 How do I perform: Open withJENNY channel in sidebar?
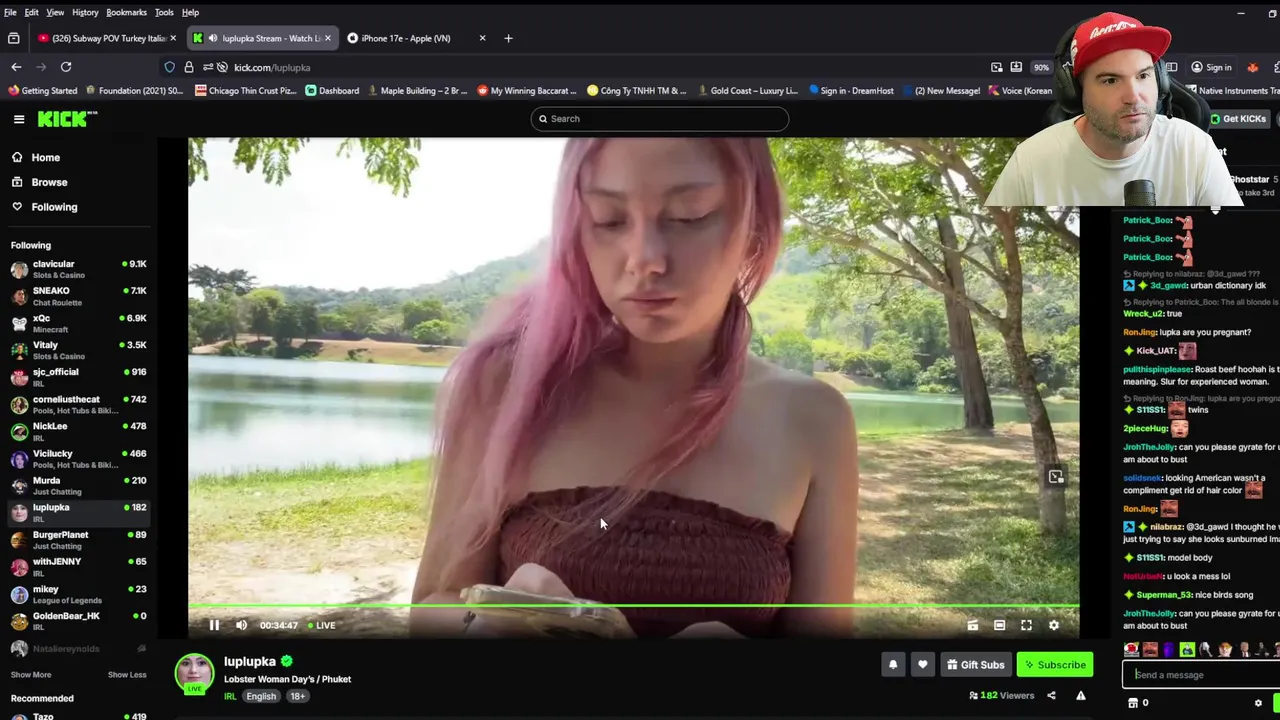pyautogui.click(x=78, y=566)
